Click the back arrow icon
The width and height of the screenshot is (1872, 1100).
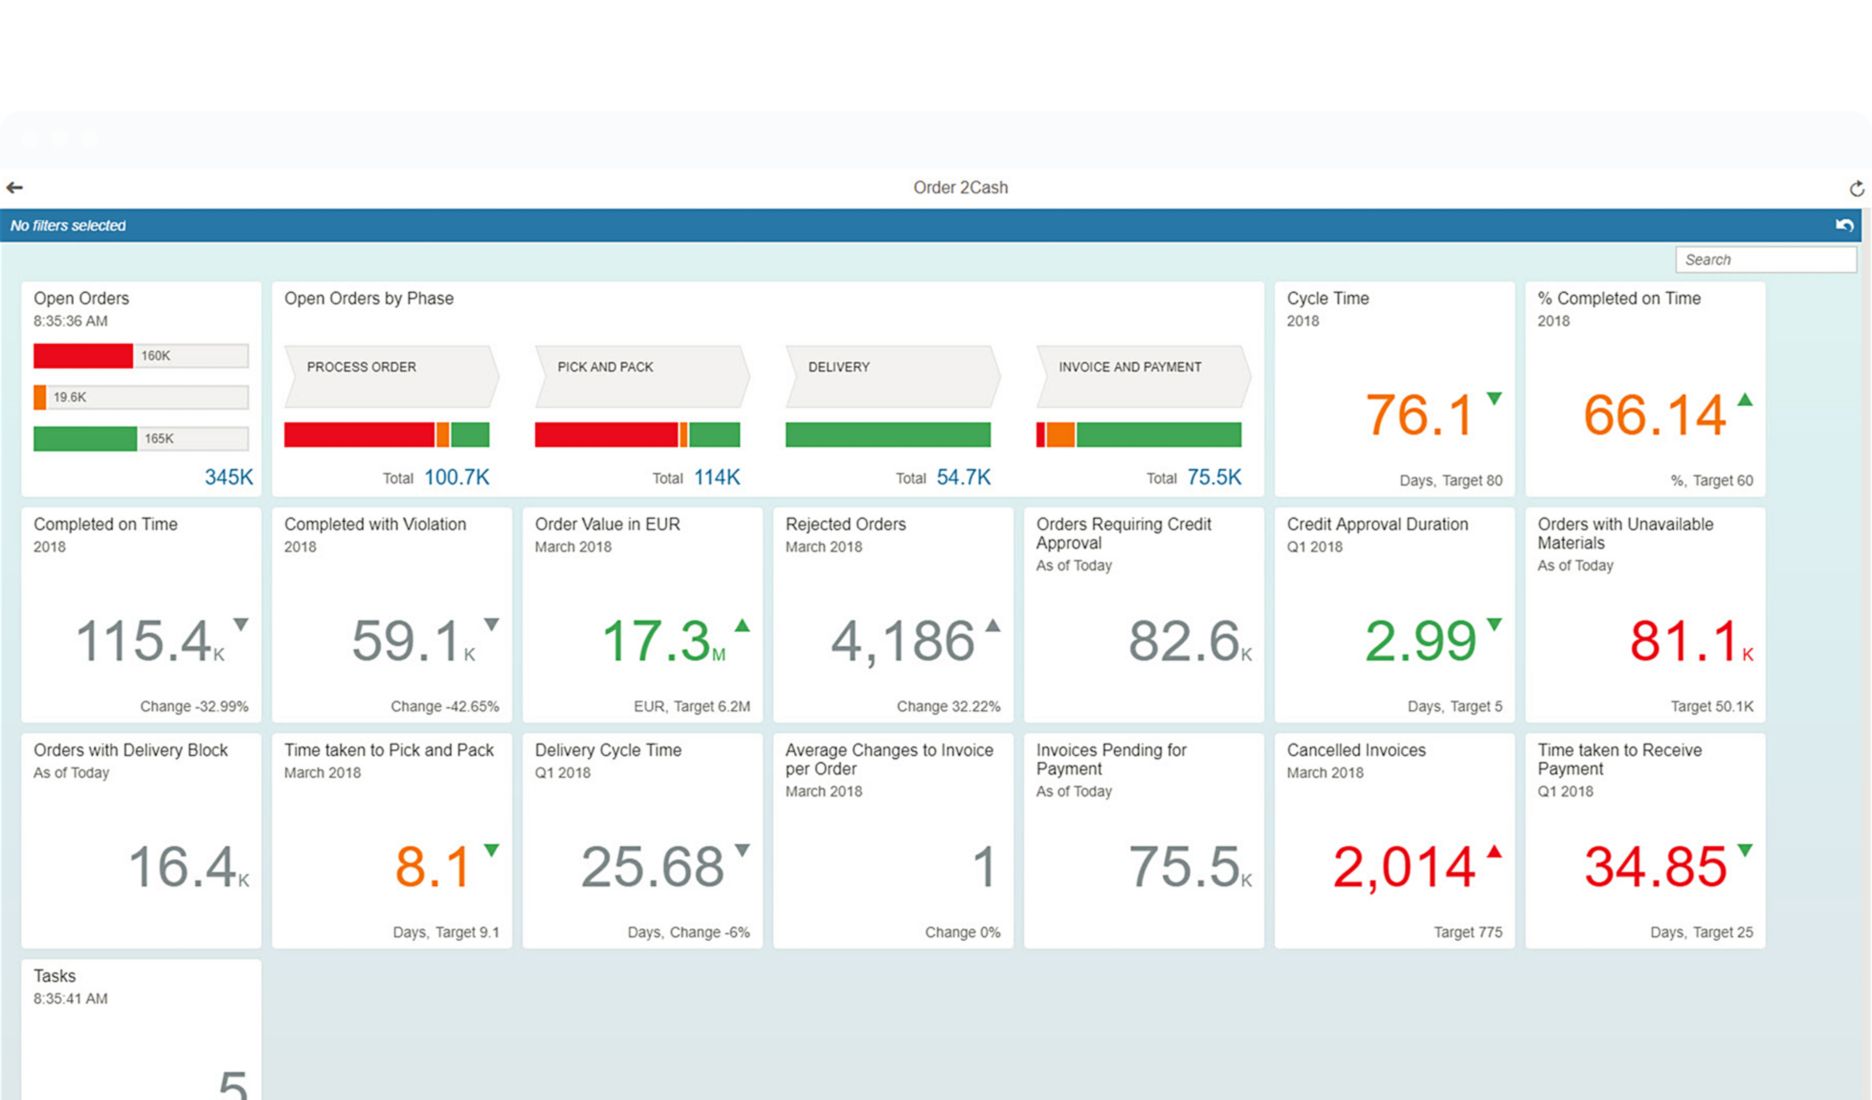[14, 188]
